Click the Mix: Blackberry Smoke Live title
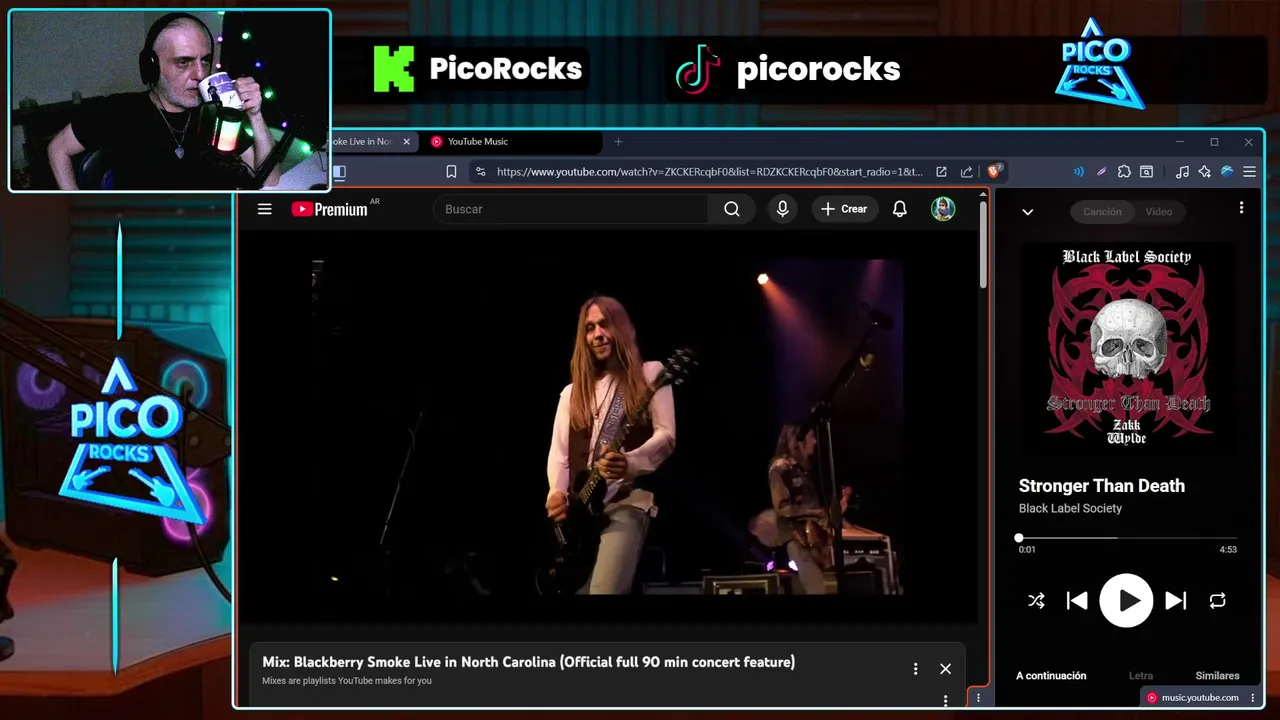The width and height of the screenshot is (1280, 720). tap(528, 662)
